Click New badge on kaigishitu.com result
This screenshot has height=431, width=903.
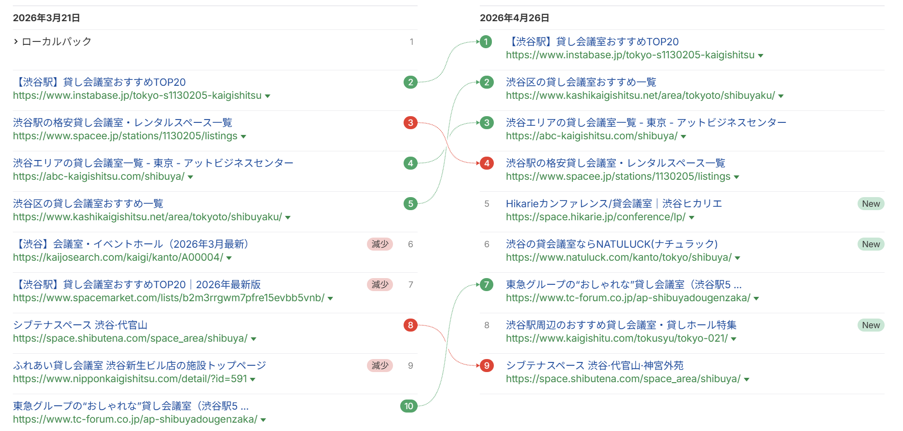(871, 325)
